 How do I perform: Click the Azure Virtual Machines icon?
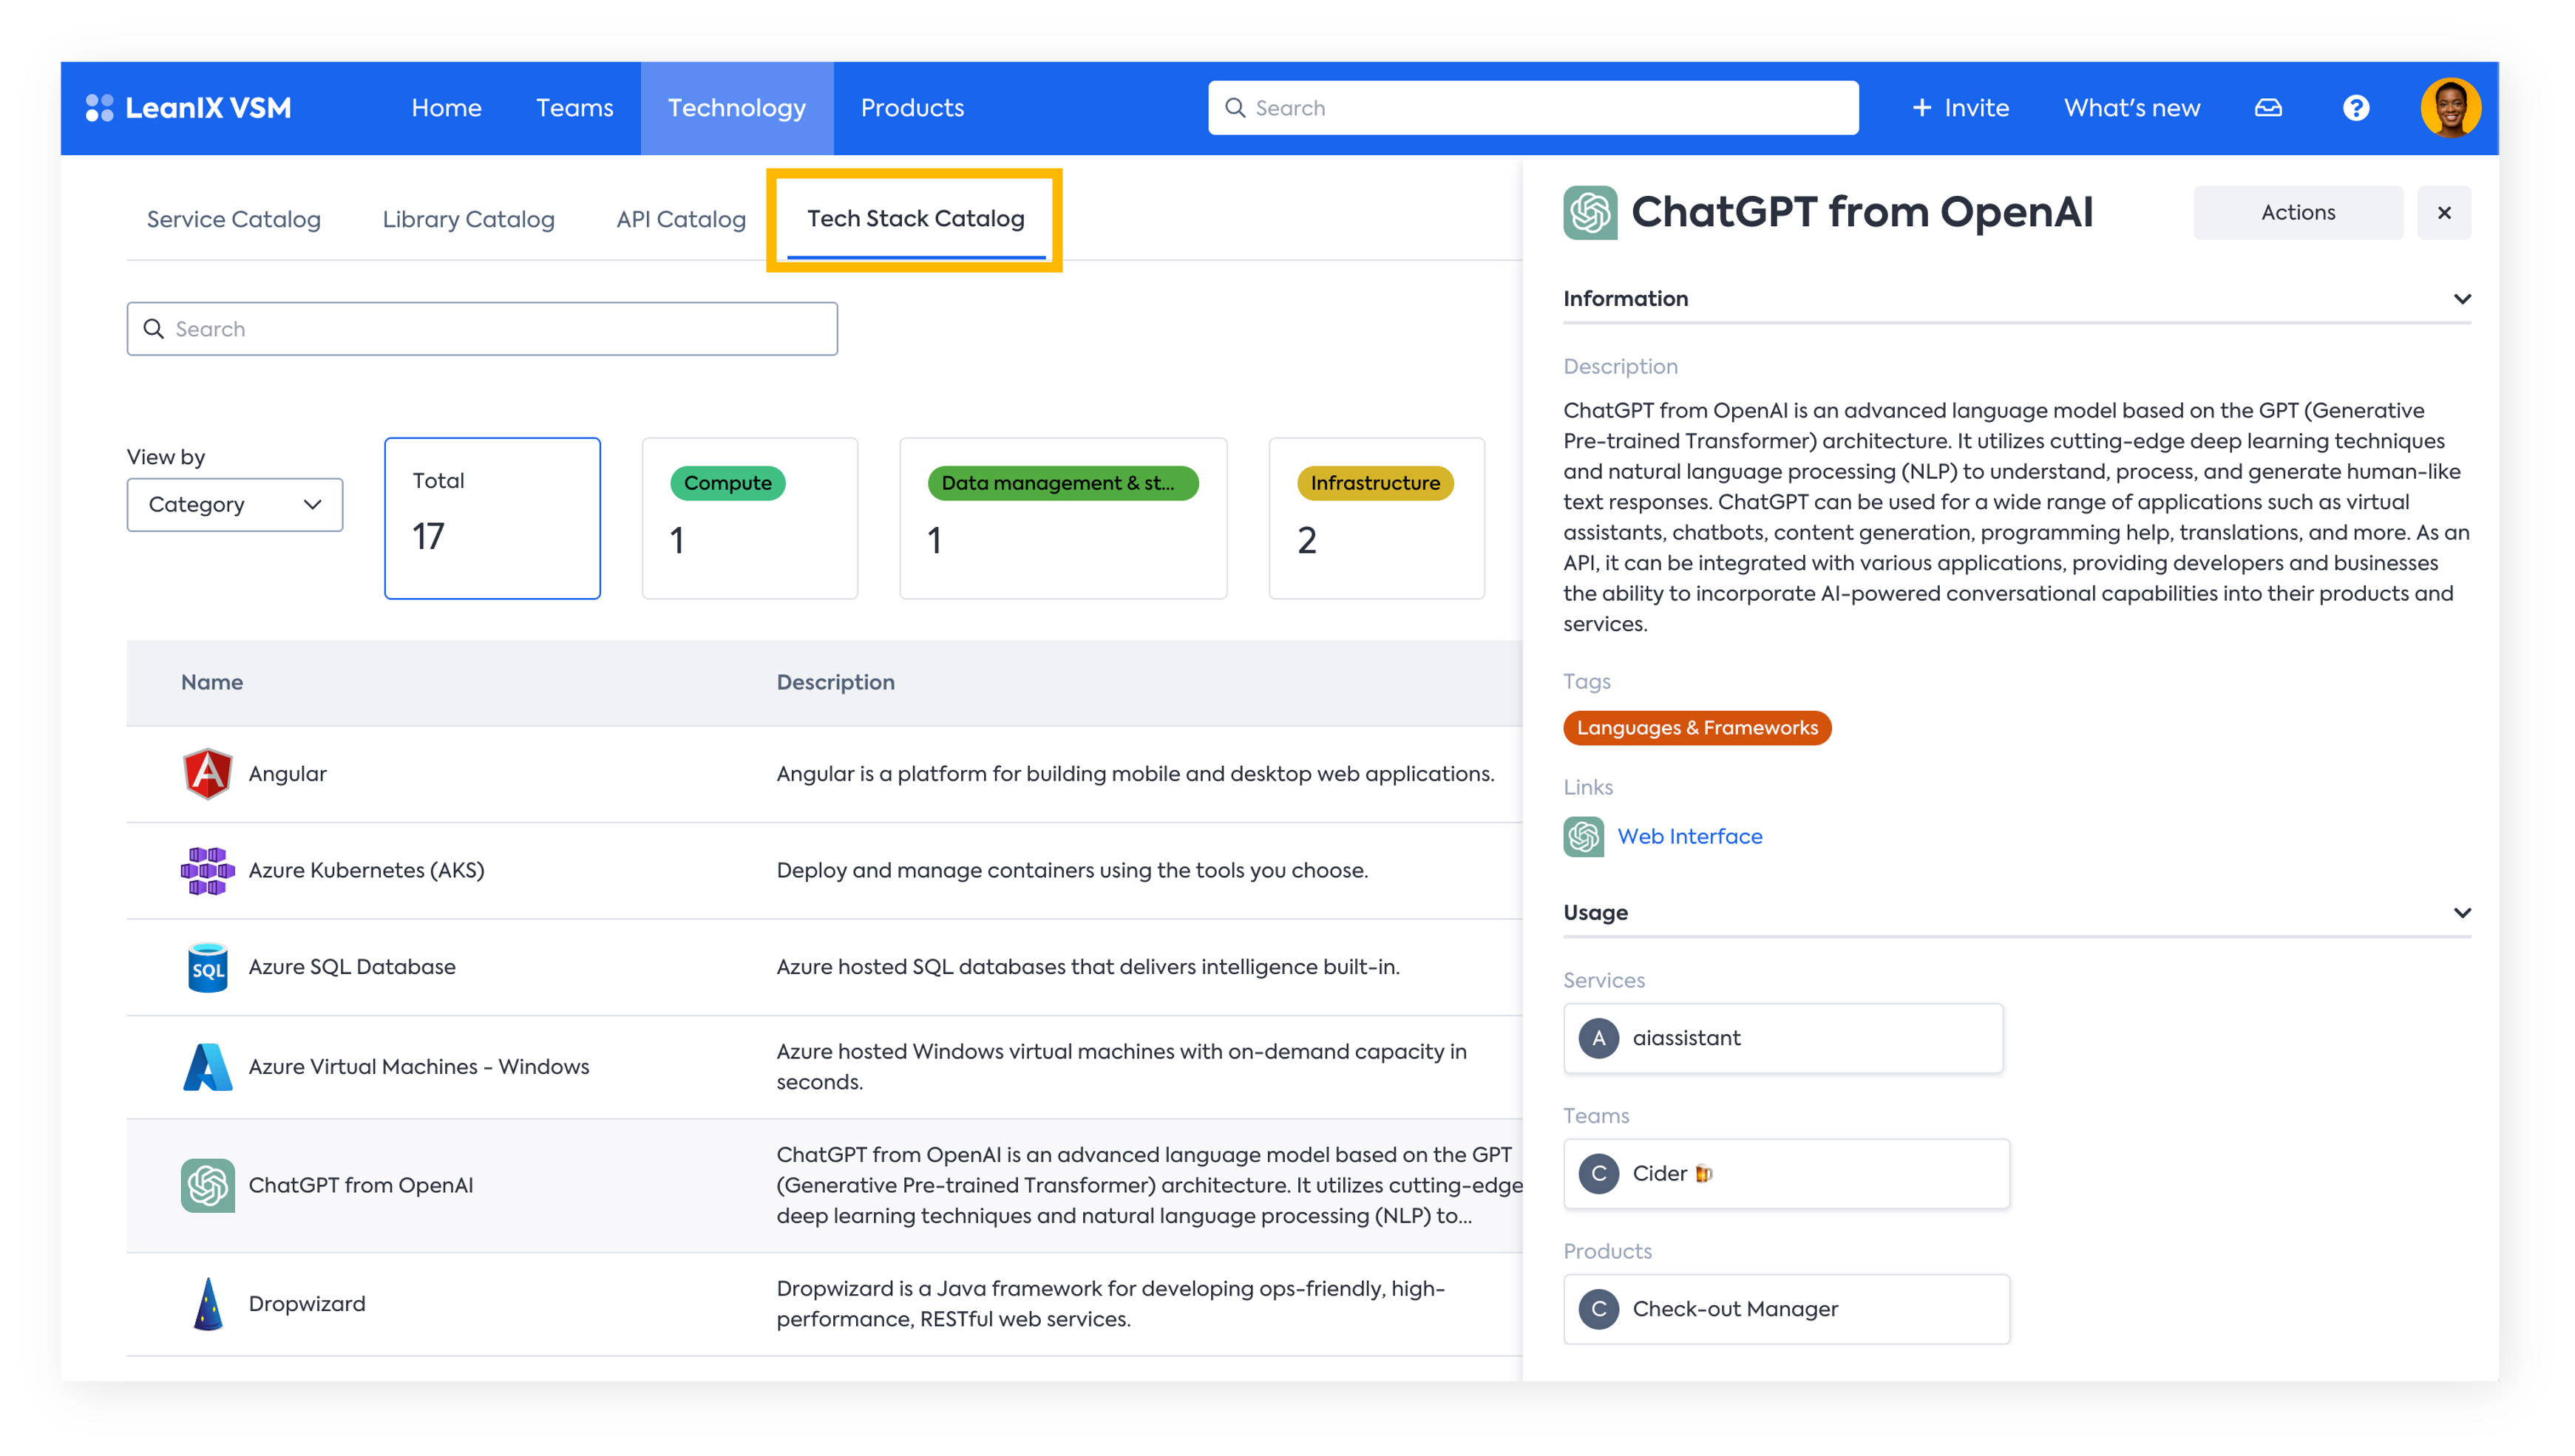coord(207,1067)
